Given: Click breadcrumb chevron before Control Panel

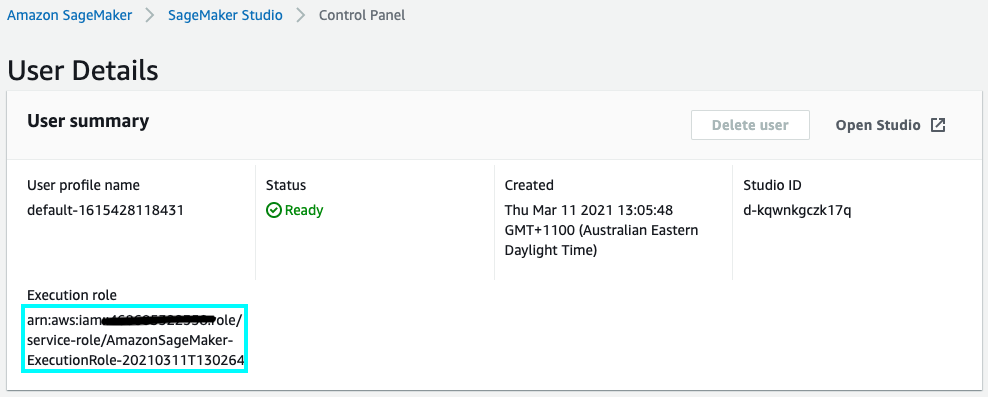Looking at the screenshot, I should (301, 15).
